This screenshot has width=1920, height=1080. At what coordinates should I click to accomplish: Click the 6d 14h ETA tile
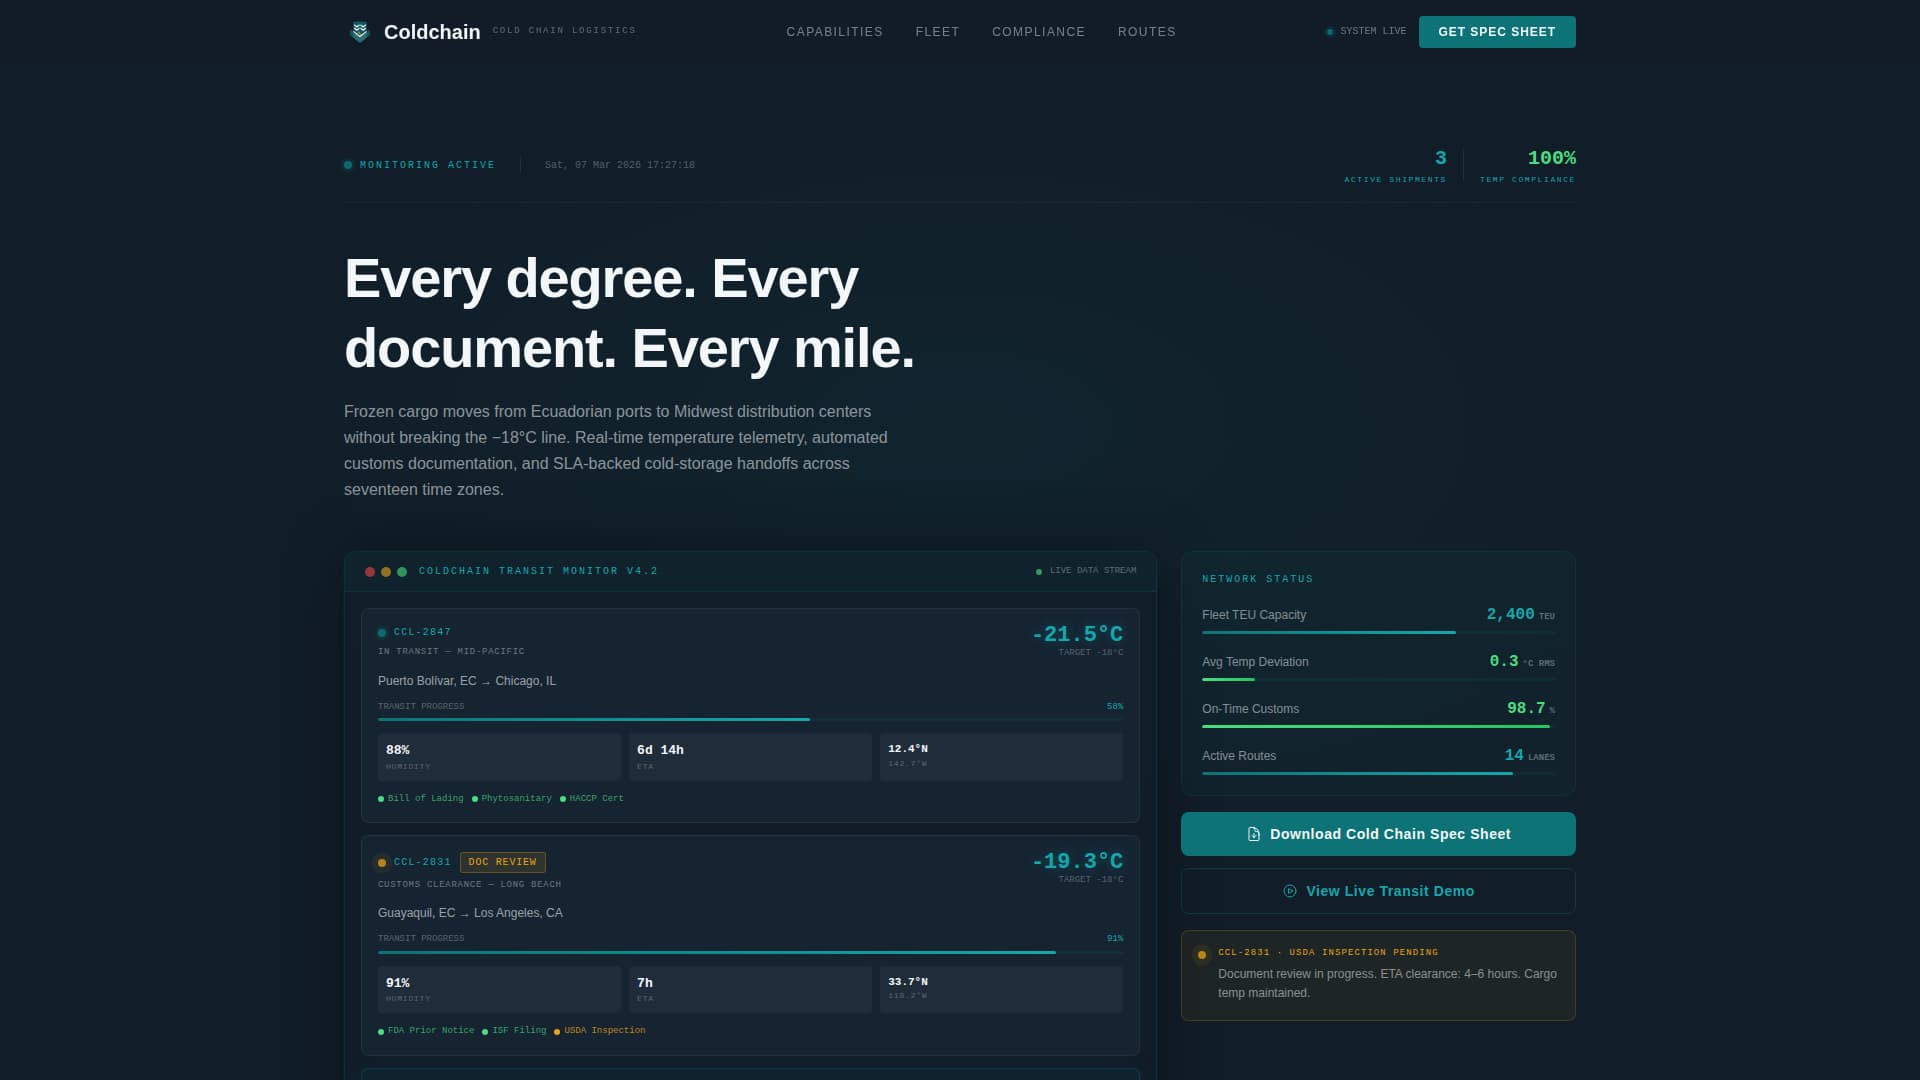[750, 757]
